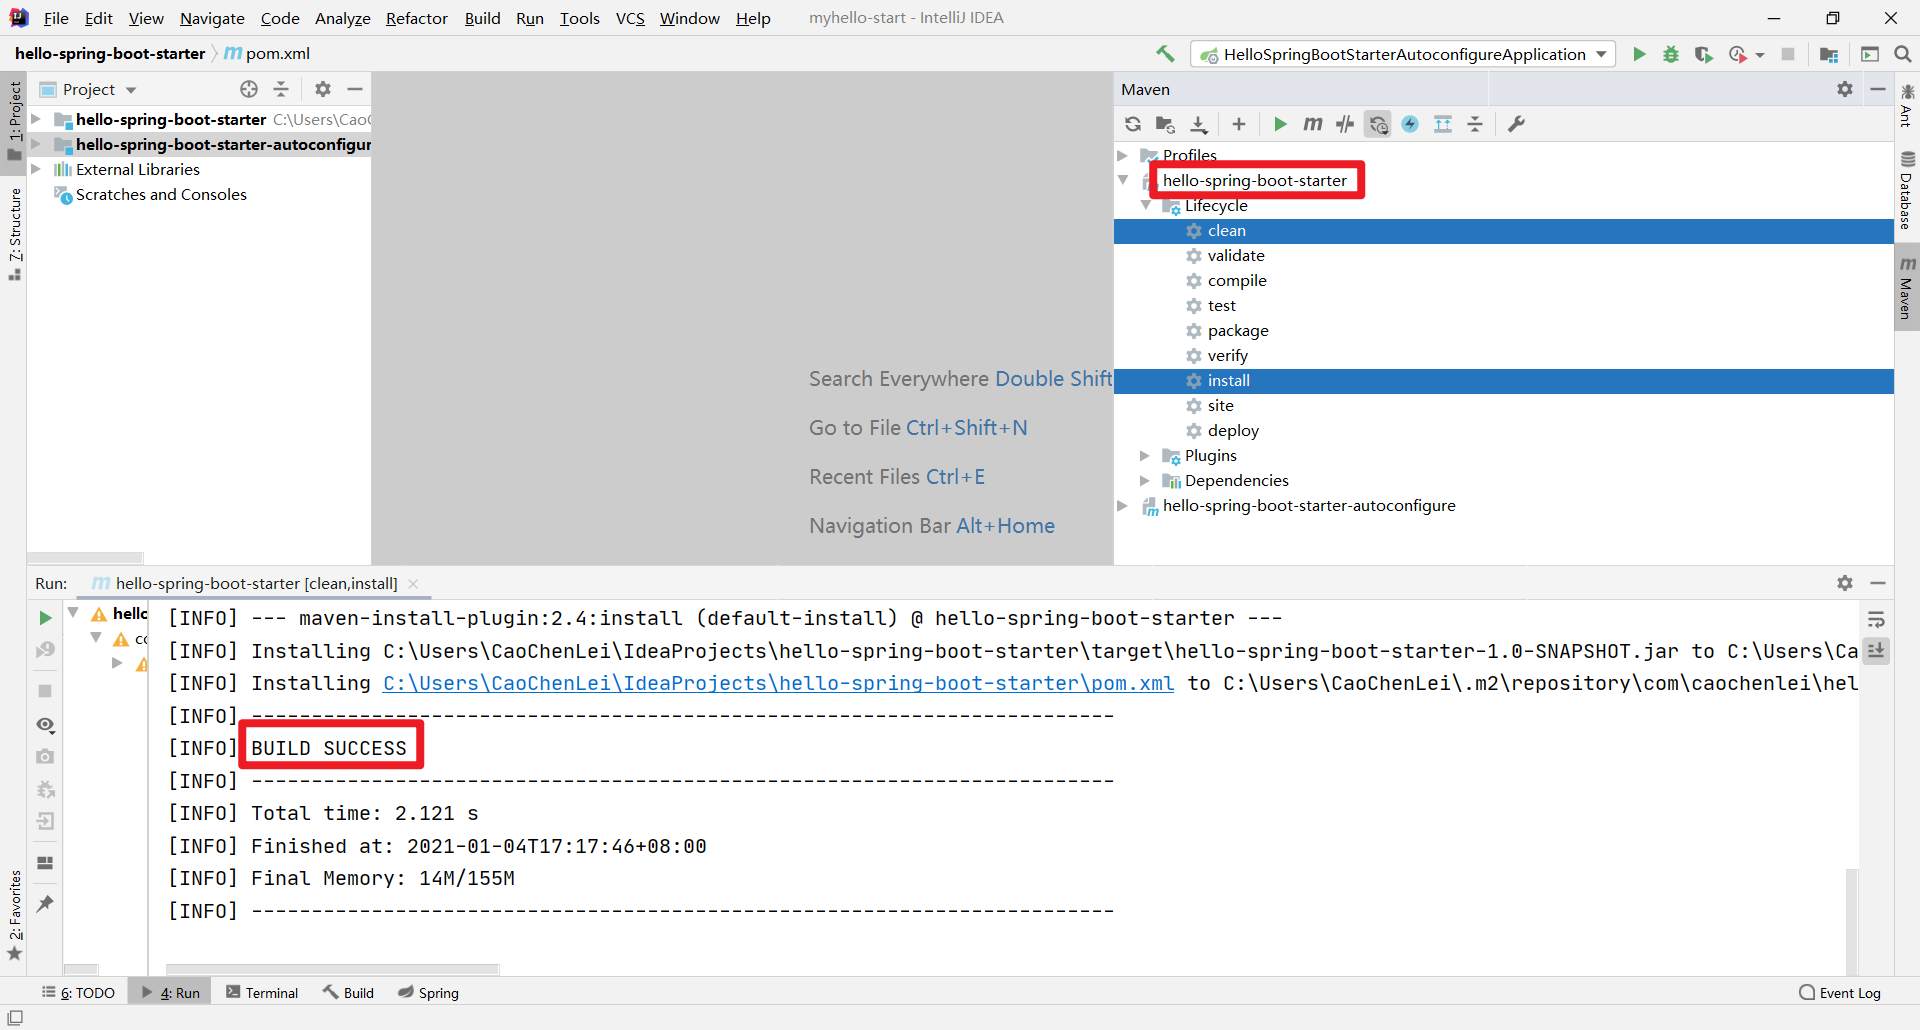
Task: Start debugging with the bug icon
Action: pyautogui.click(x=1671, y=54)
